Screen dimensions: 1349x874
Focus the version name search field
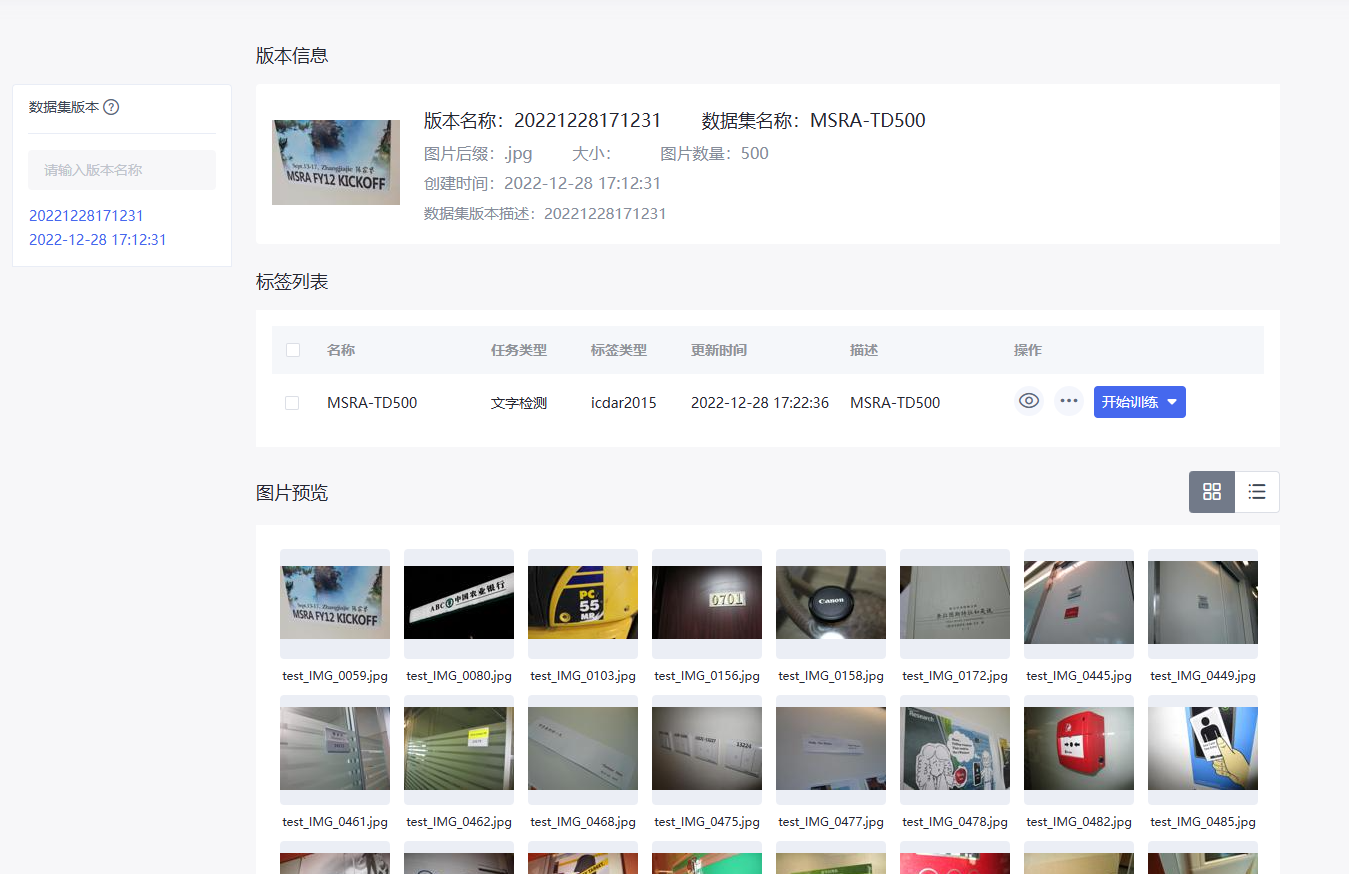pyautogui.click(x=122, y=170)
